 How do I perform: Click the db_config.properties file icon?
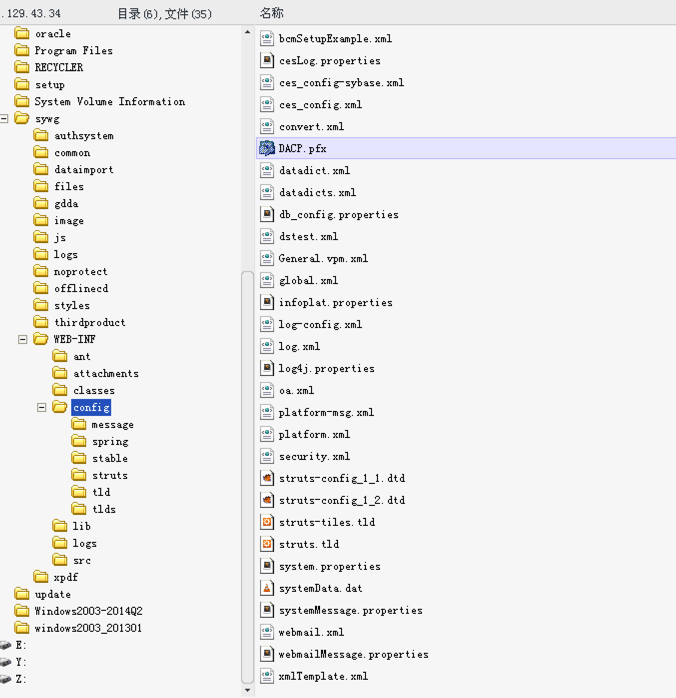[267, 214]
